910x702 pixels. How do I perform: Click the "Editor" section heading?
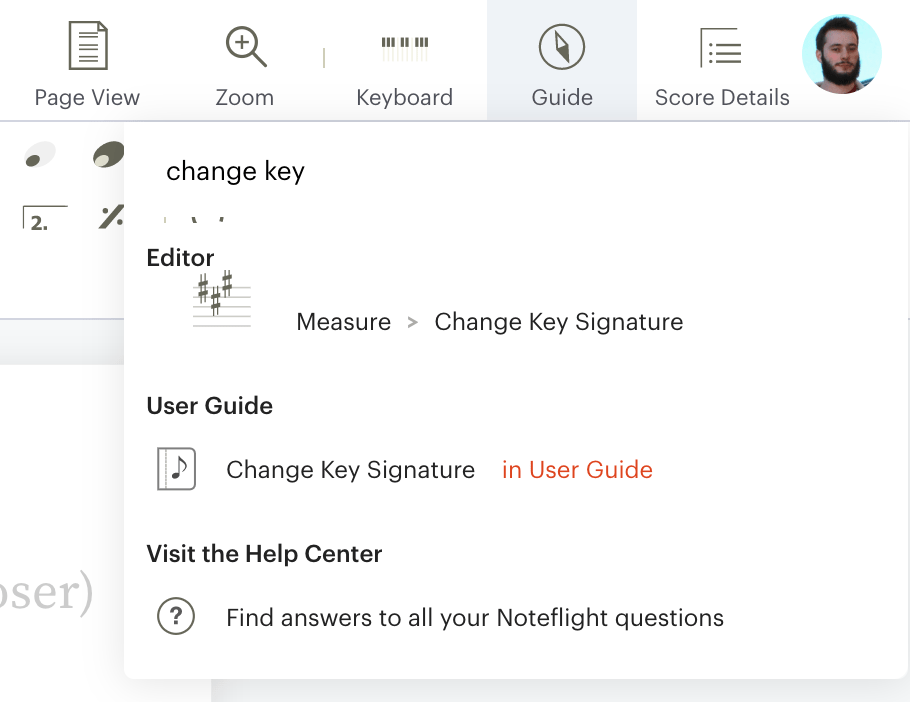180,257
